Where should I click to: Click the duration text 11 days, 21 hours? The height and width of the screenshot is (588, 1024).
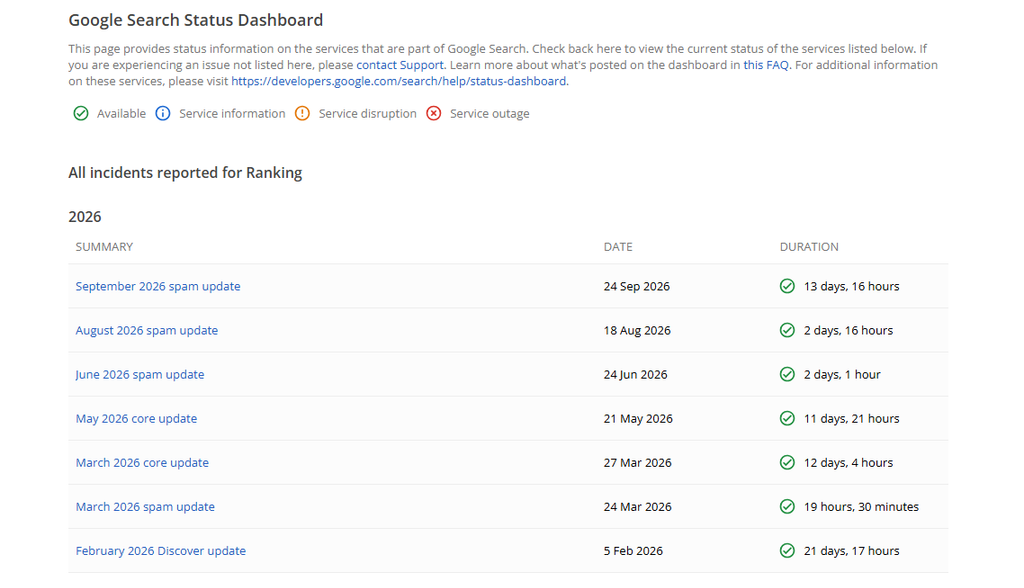tap(852, 419)
